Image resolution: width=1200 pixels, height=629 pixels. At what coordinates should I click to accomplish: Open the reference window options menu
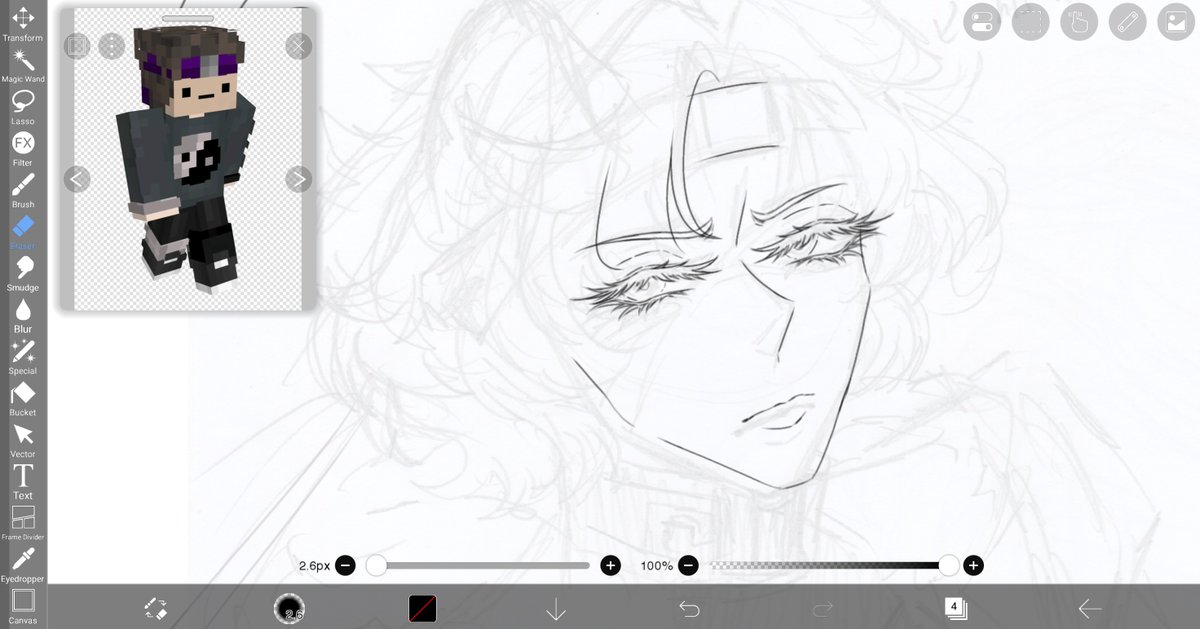pos(111,46)
